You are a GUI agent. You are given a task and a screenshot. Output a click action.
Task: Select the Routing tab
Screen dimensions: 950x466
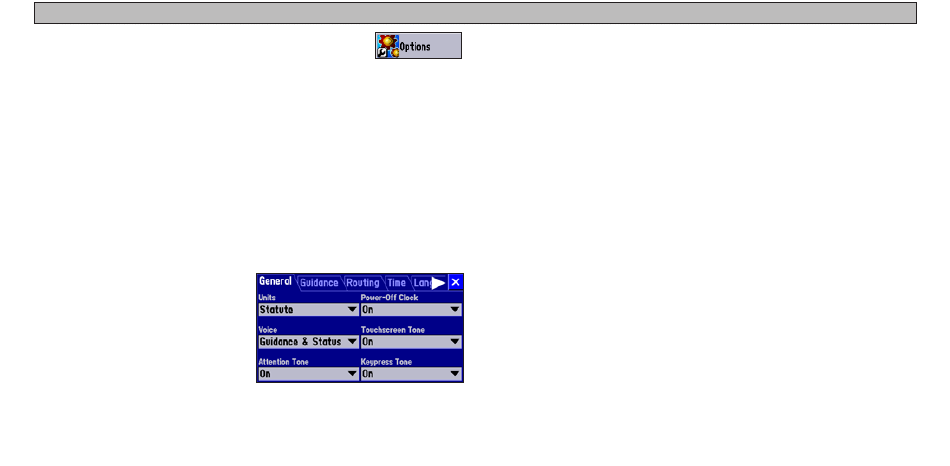point(362,283)
